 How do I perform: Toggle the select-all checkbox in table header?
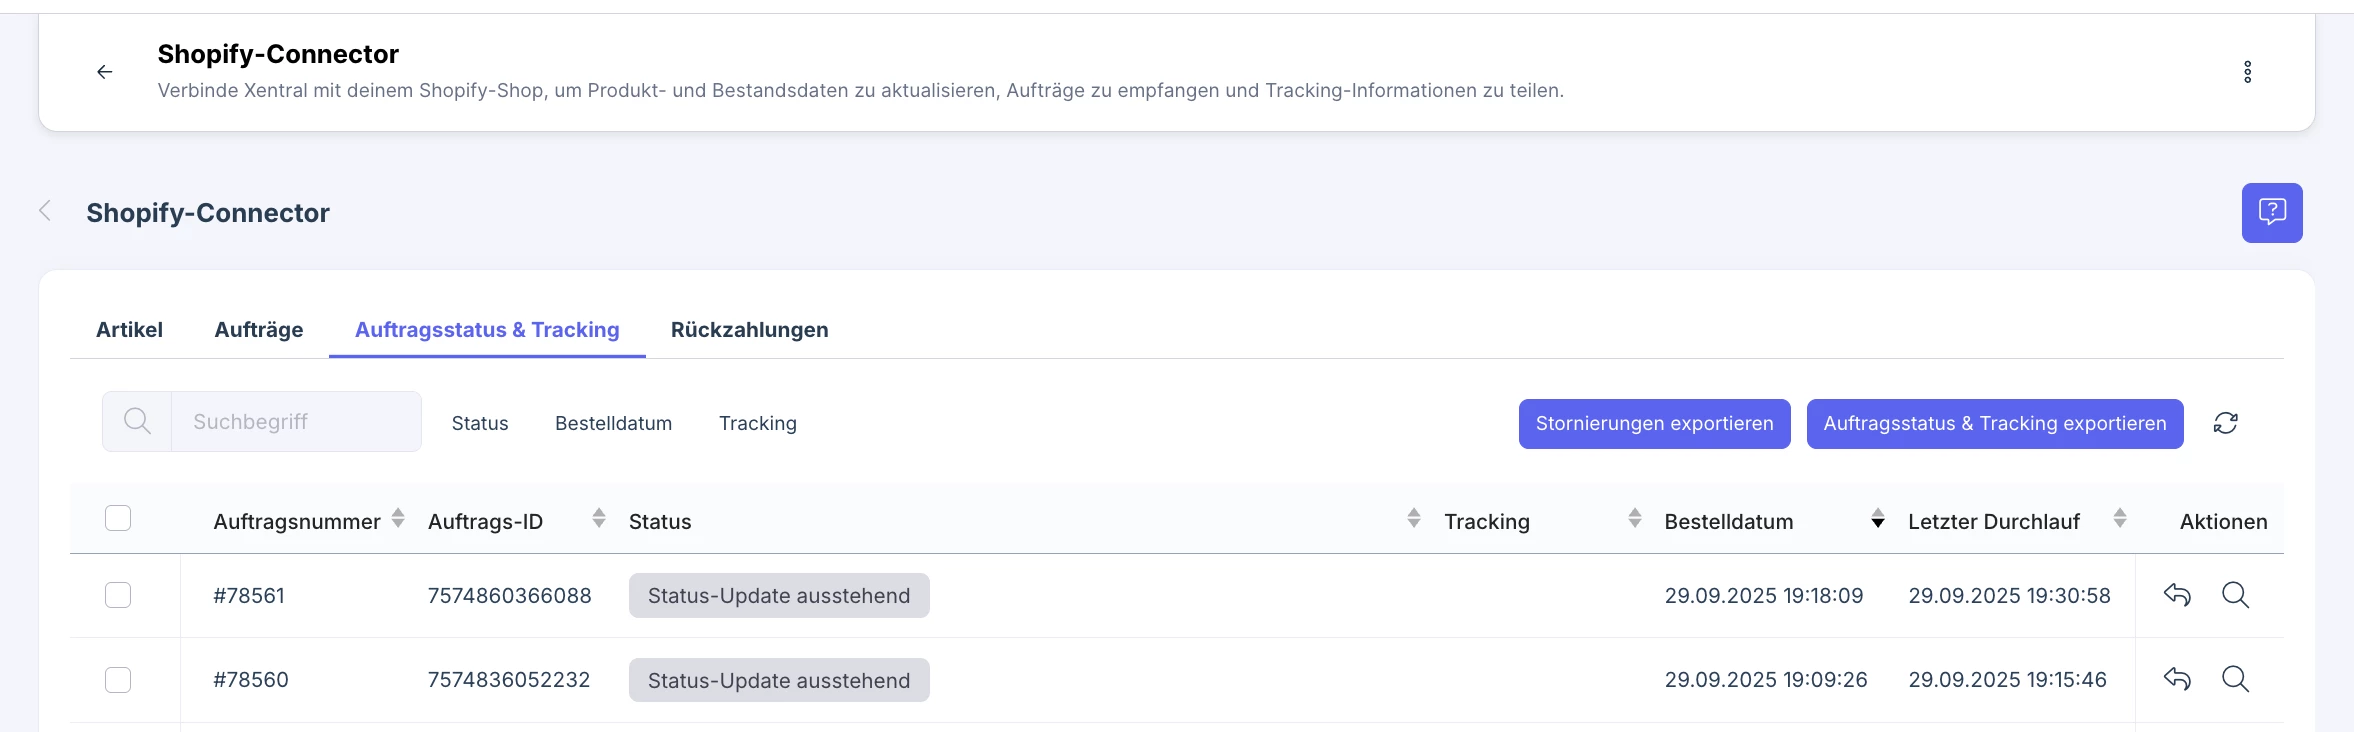(118, 518)
